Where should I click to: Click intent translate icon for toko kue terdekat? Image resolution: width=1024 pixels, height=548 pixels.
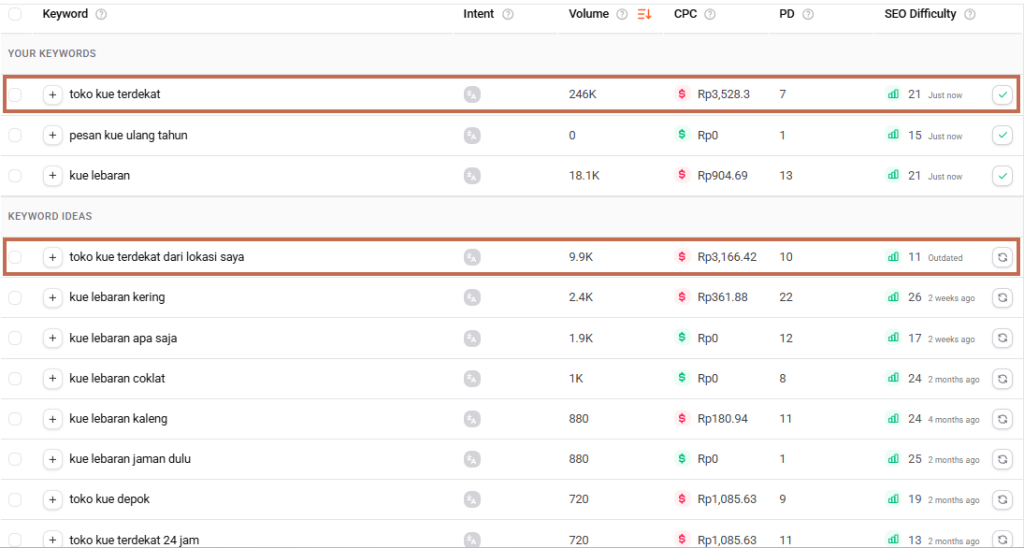[472, 95]
